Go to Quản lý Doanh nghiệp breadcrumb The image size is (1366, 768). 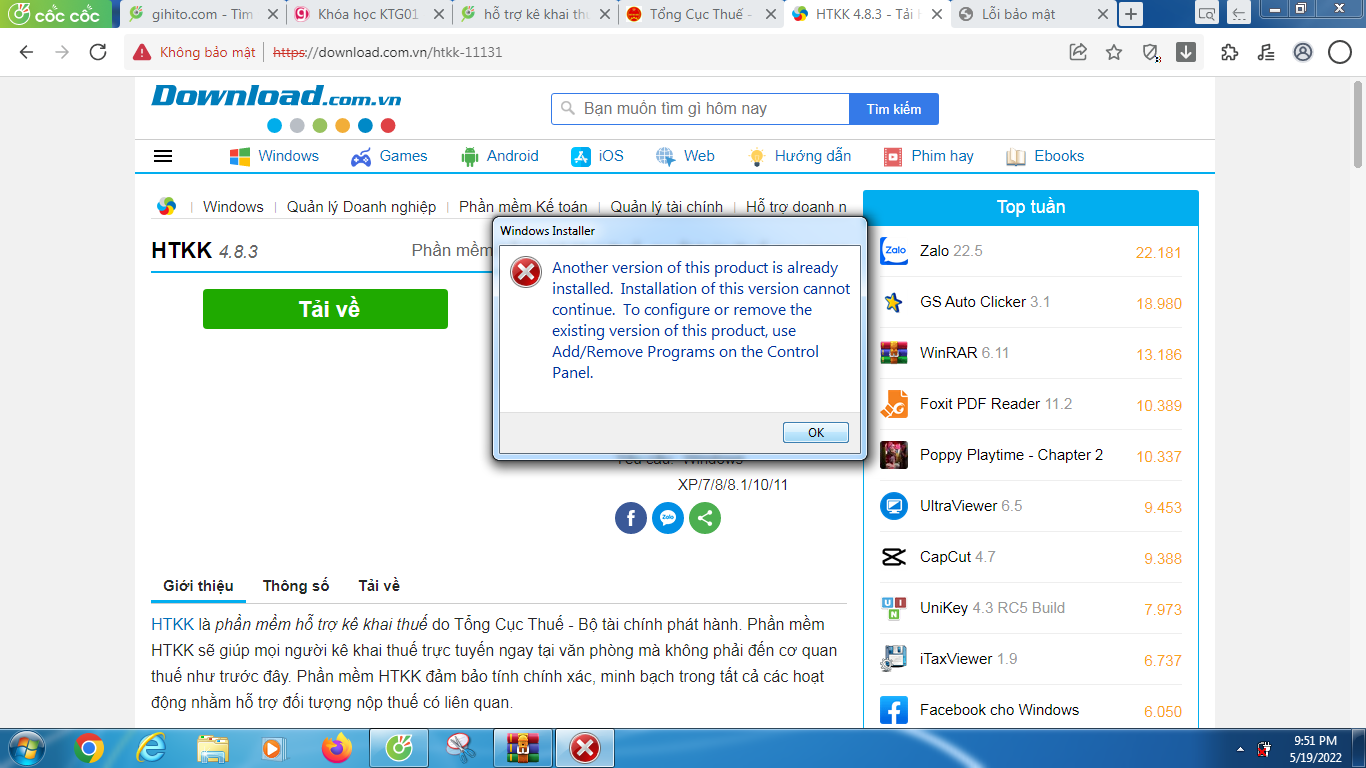pos(361,207)
